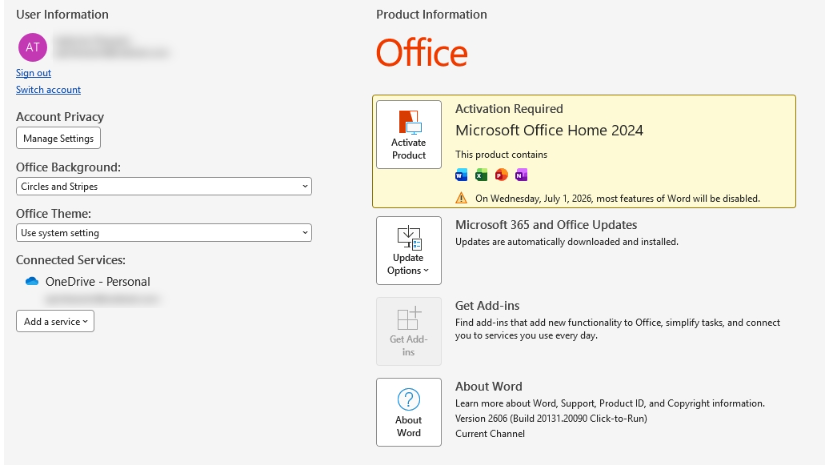This screenshot has height=473, width=829.
Task: Click the Office logo text
Action: [422, 53]
